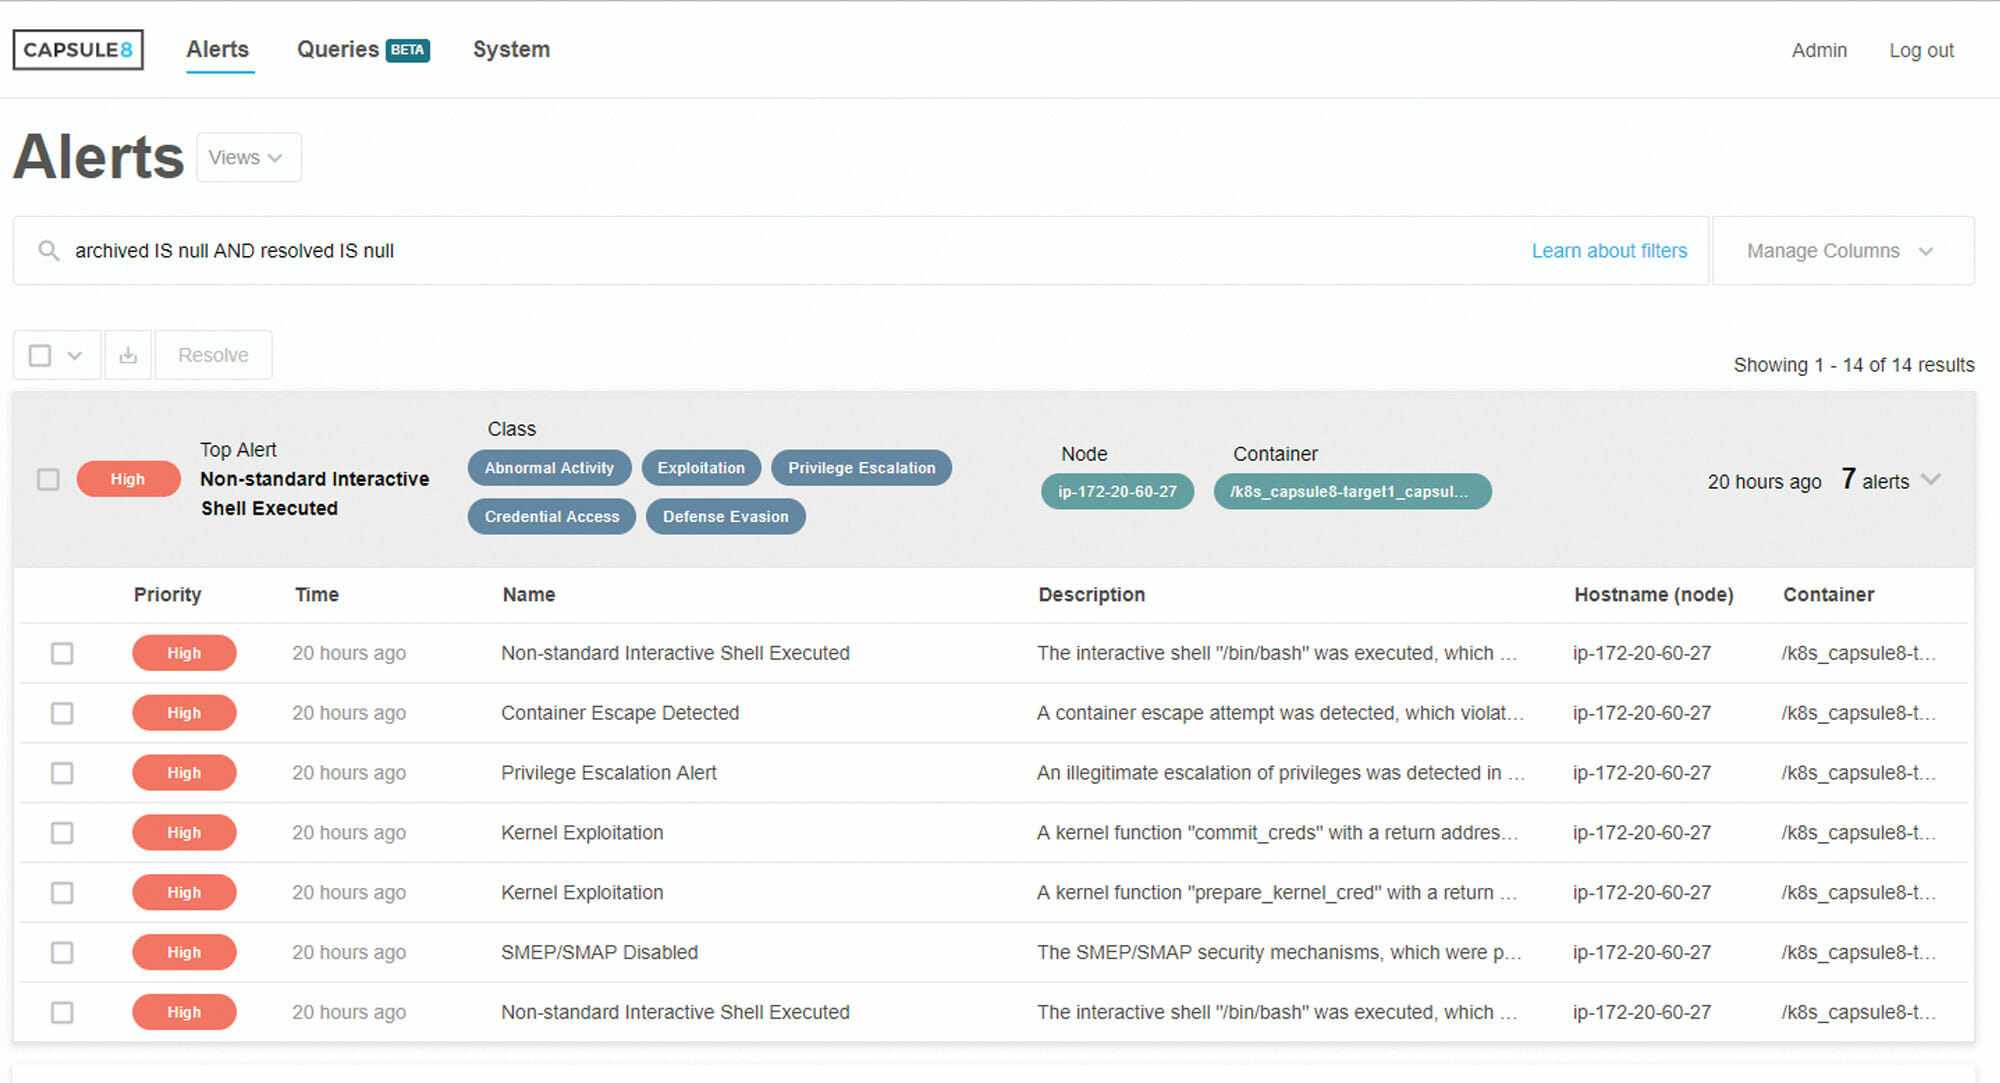Click the Log out link

[1921, 51]
